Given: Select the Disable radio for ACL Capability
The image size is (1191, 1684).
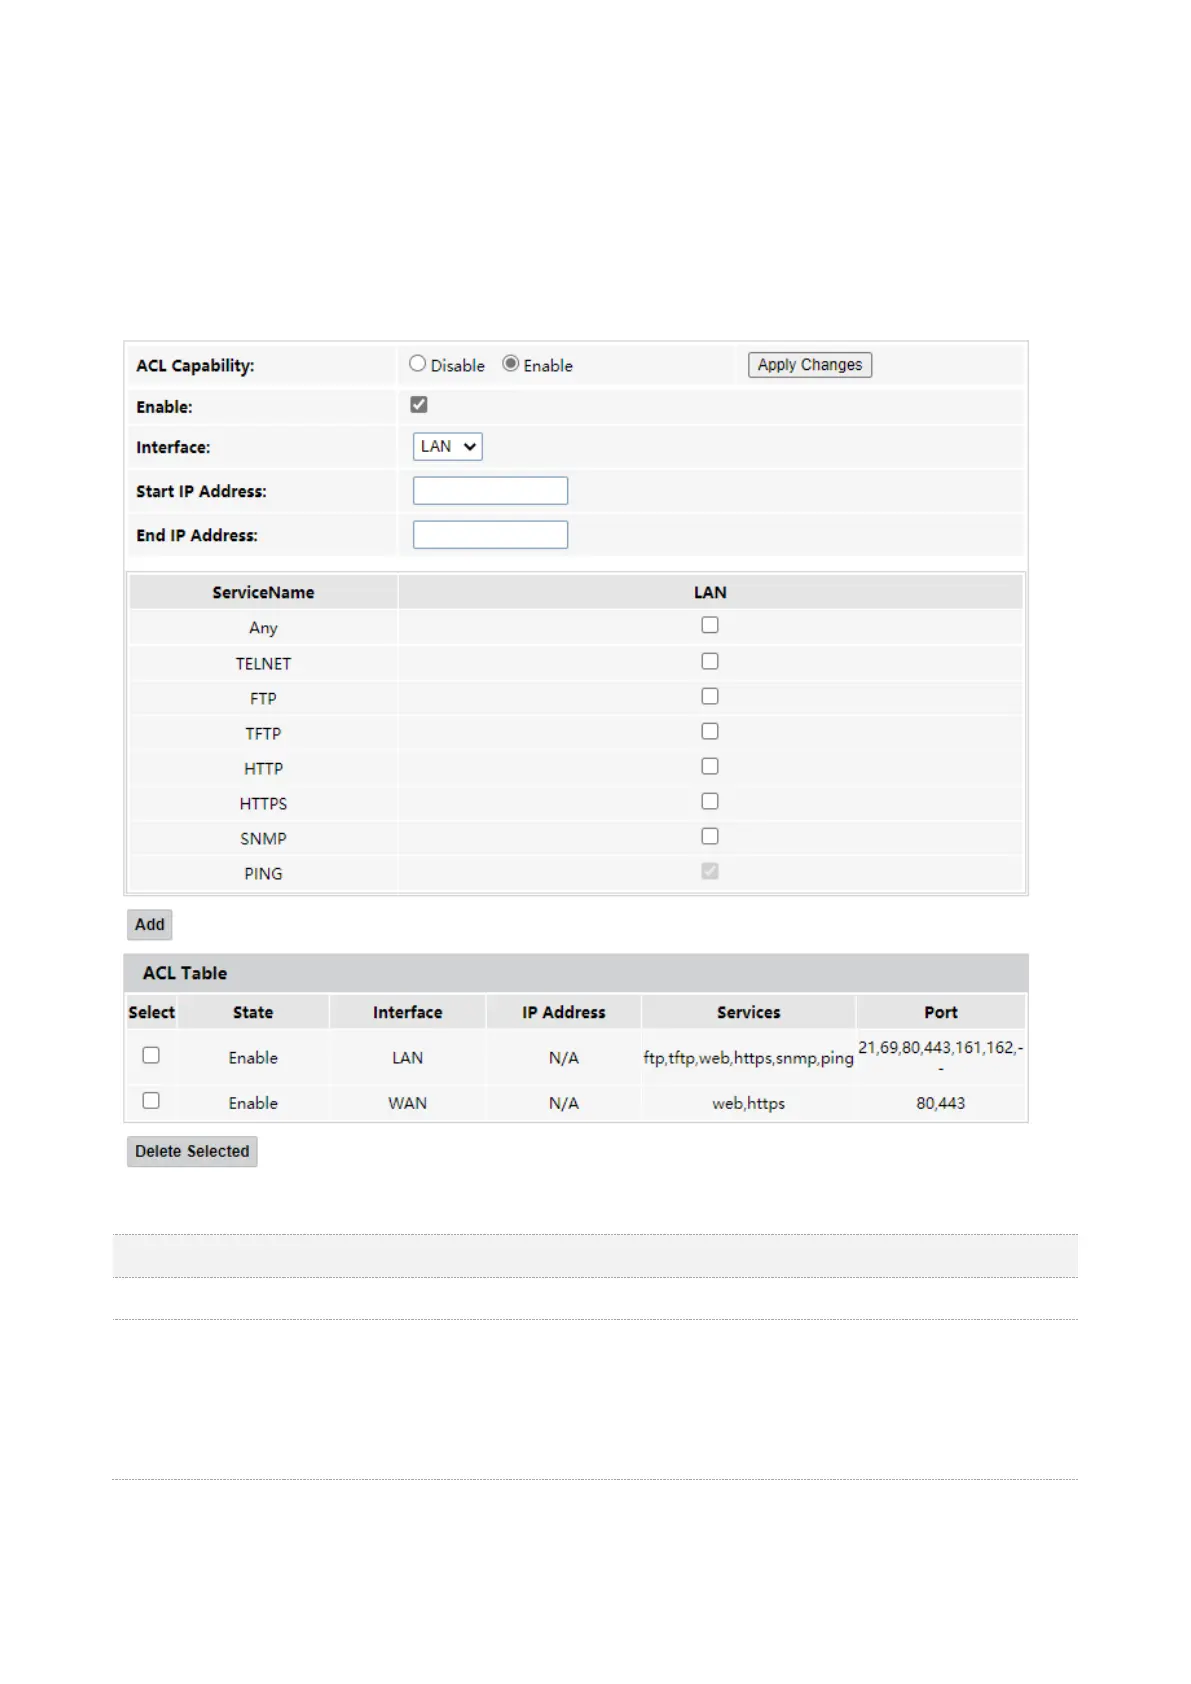Looking at the screenshot, I should [x=418, y=364].
